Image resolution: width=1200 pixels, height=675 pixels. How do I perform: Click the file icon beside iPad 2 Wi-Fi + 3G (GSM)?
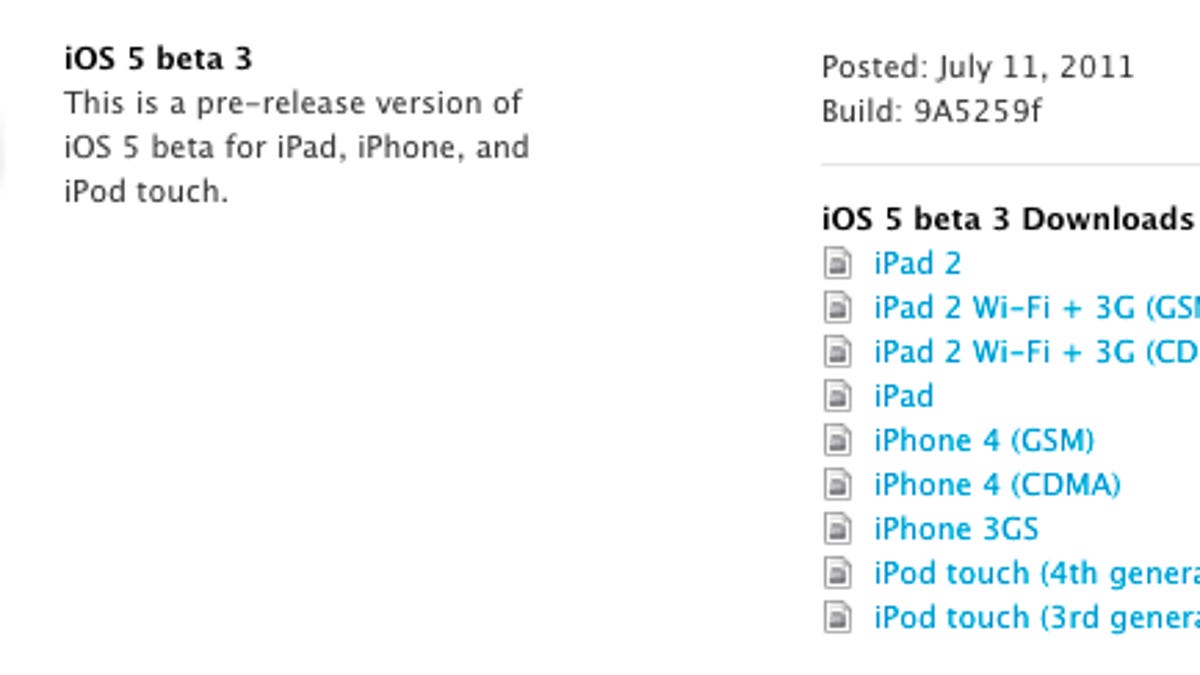coord(840,307)
